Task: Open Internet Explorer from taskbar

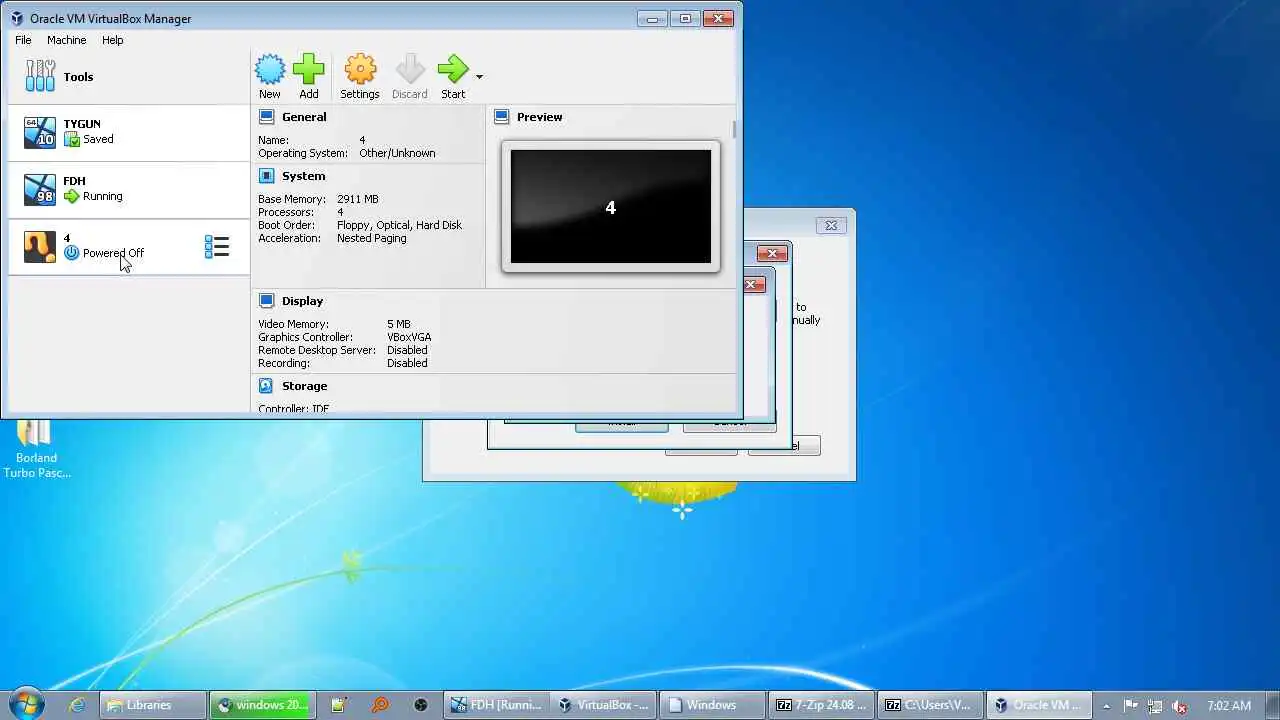Action: coord(77,705)
